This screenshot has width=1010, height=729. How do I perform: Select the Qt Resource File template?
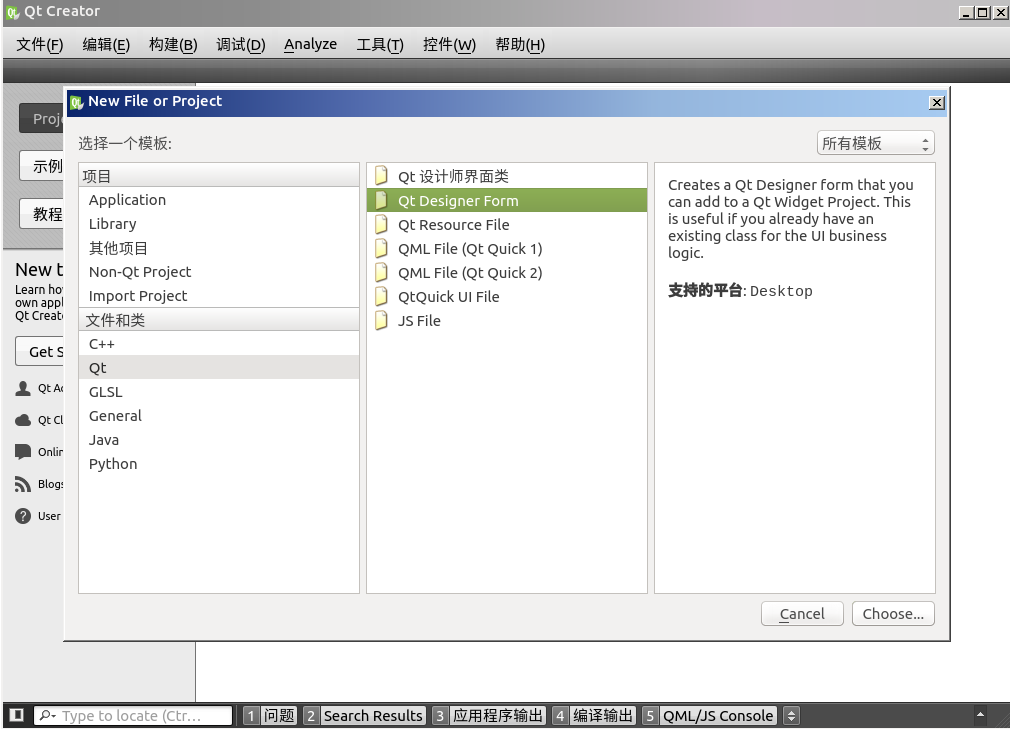coord(507,224)
